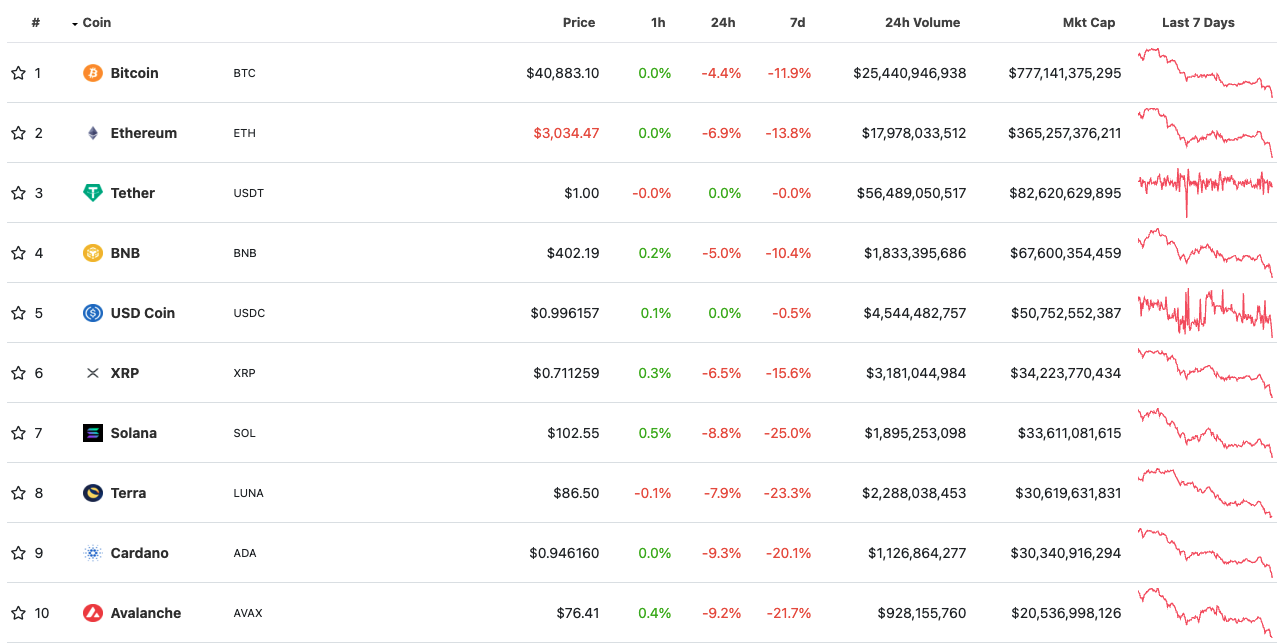Screen dimensions: 1287x644
Task: Toggle the Avalanche favorite star
Action: (18, 613)
